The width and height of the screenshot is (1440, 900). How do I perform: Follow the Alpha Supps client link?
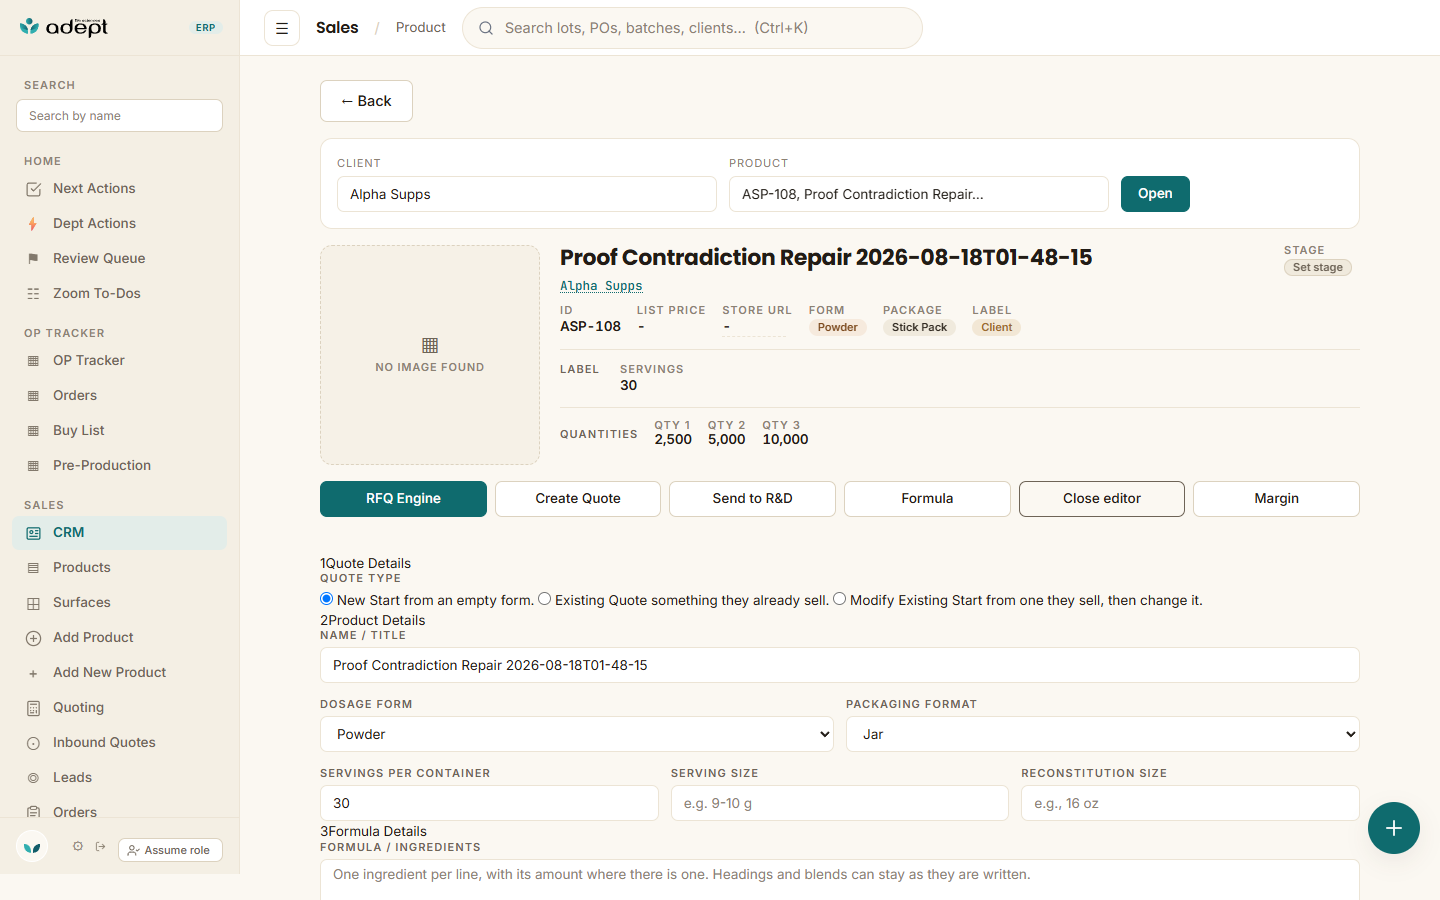coord(601,286)
